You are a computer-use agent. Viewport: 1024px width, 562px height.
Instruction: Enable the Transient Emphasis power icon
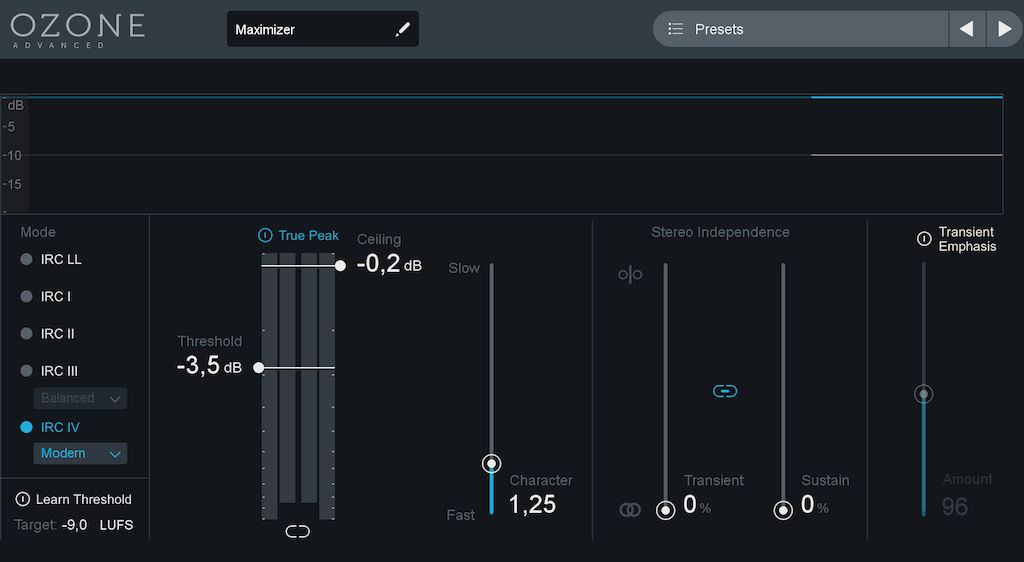click(x=924, y=239)
